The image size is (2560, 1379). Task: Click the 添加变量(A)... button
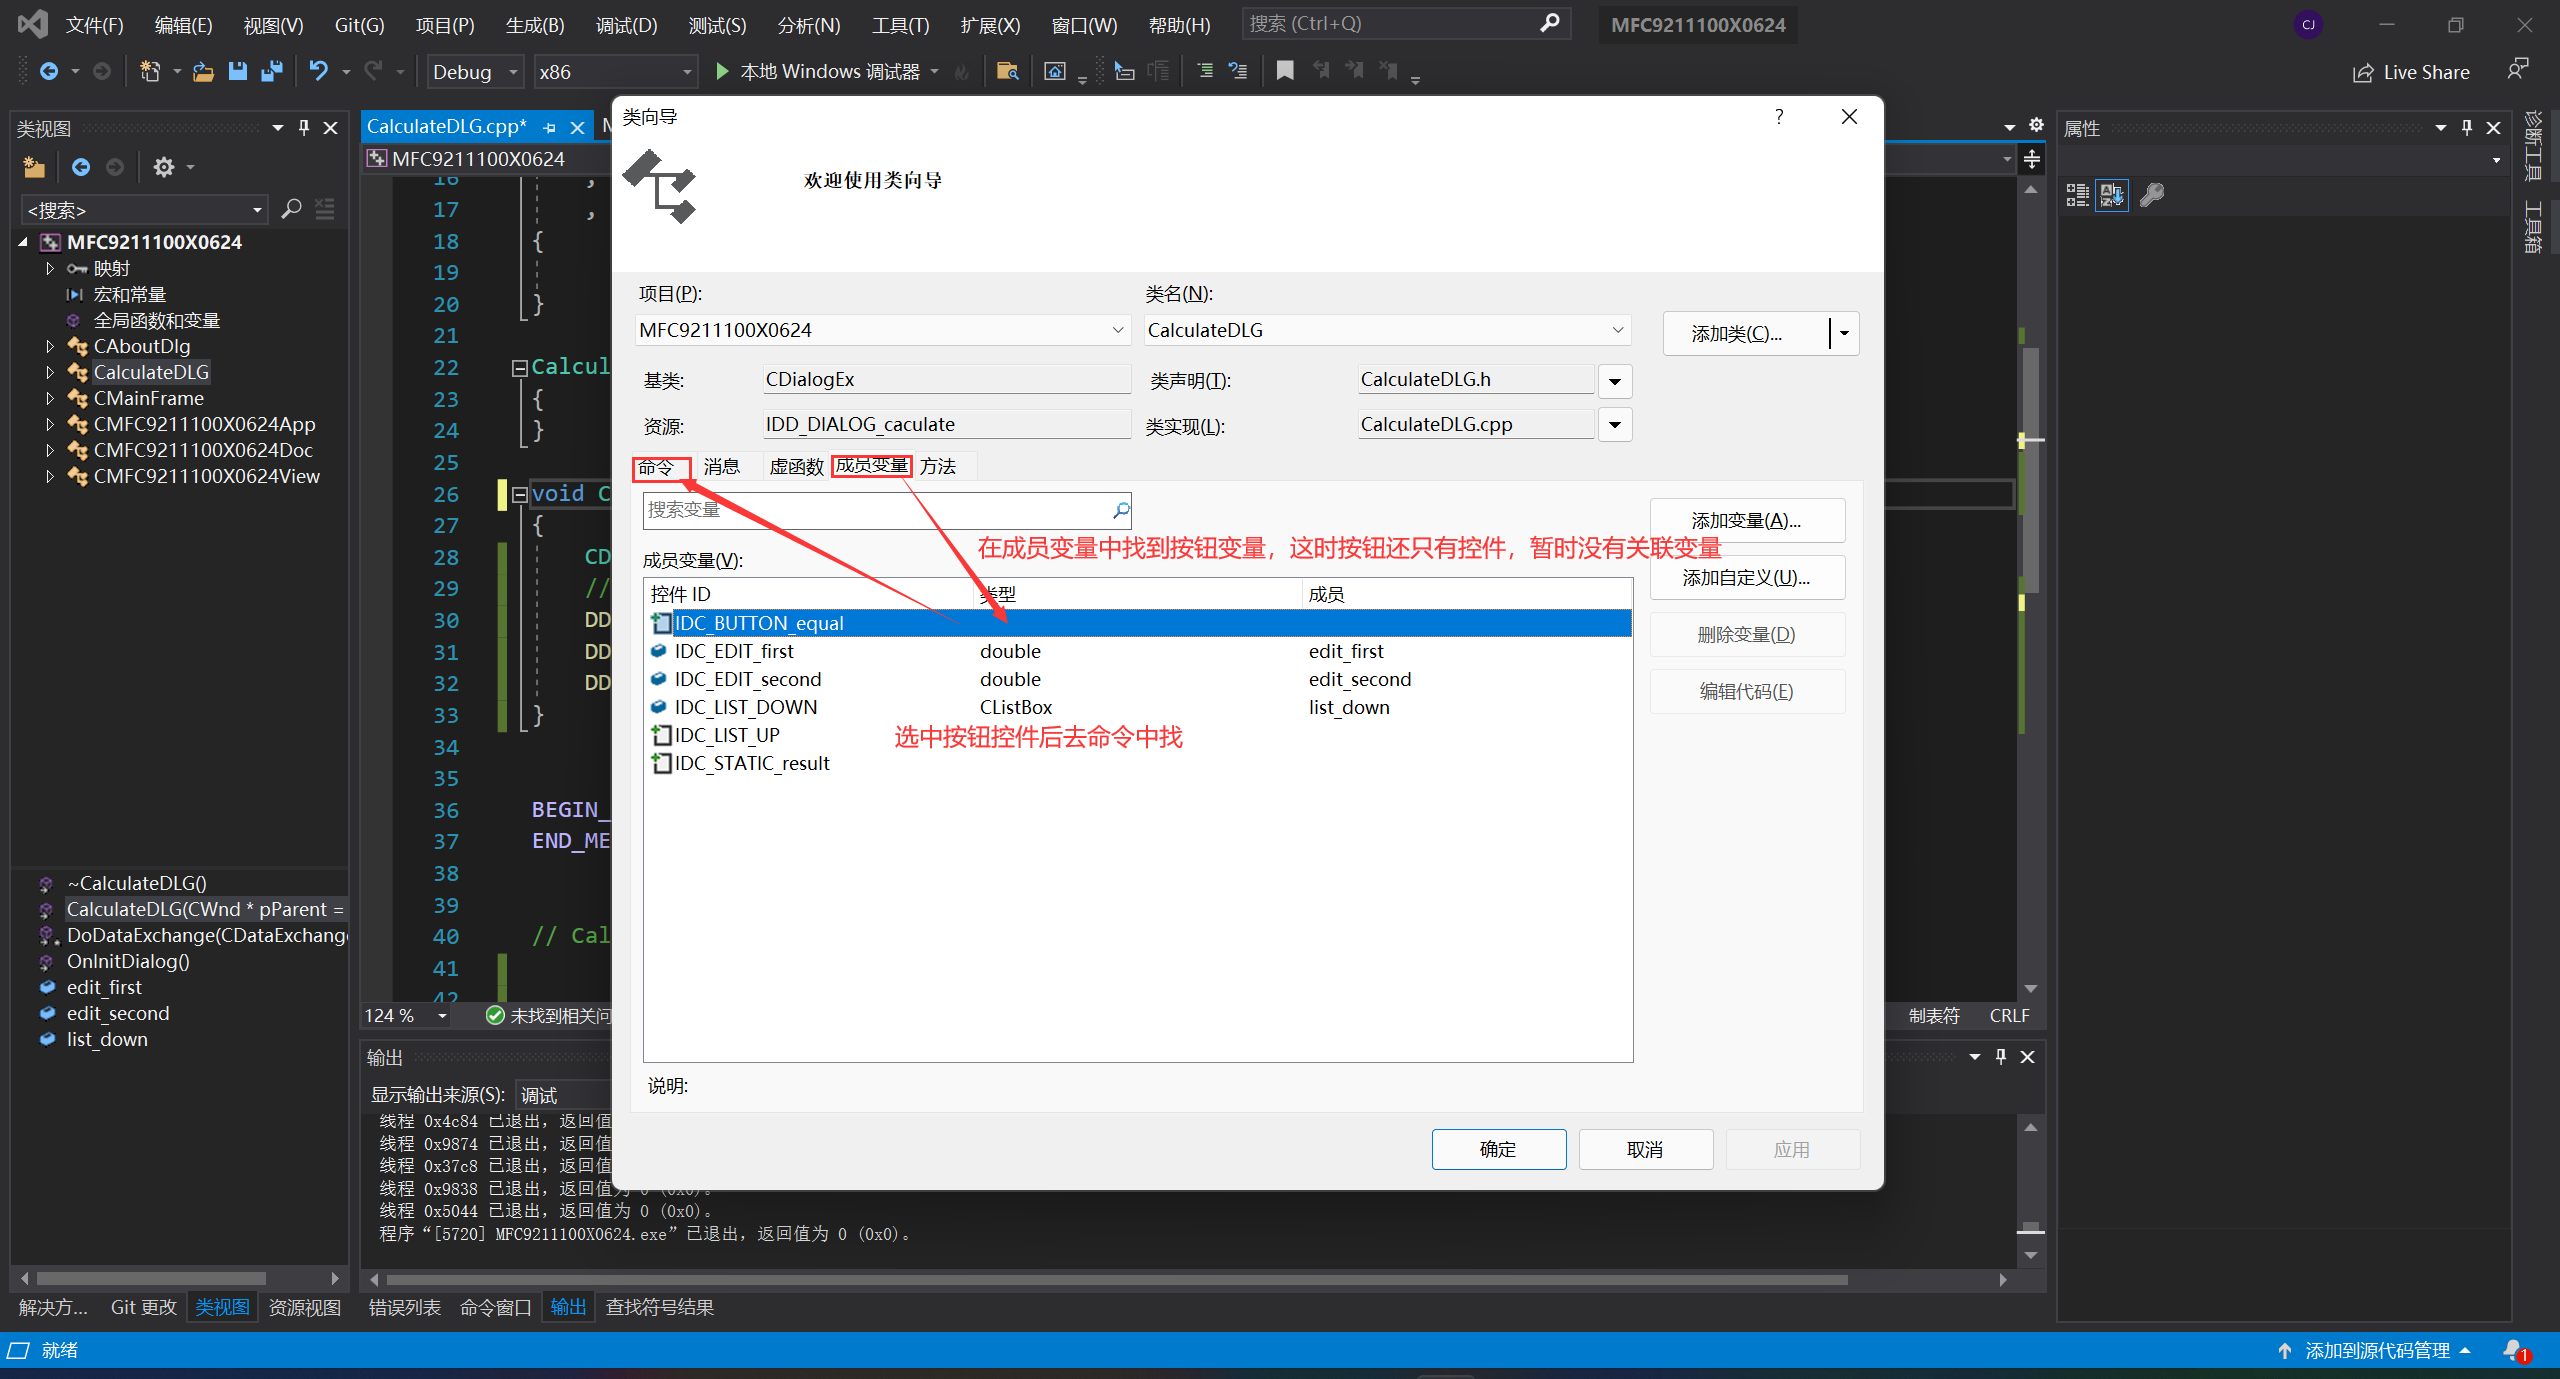pyautogui.click(x=1745, y=520)
